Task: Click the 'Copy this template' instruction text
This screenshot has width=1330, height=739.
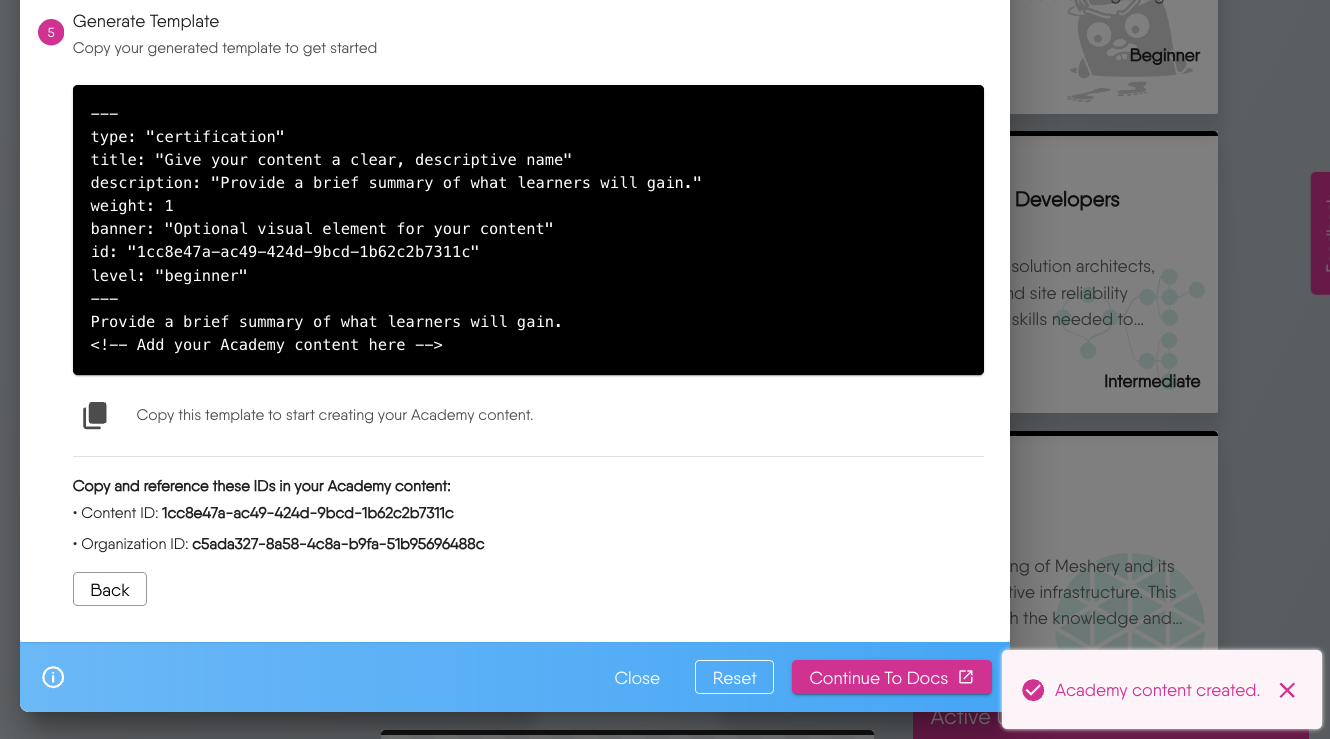Action: tap(335, 415)
